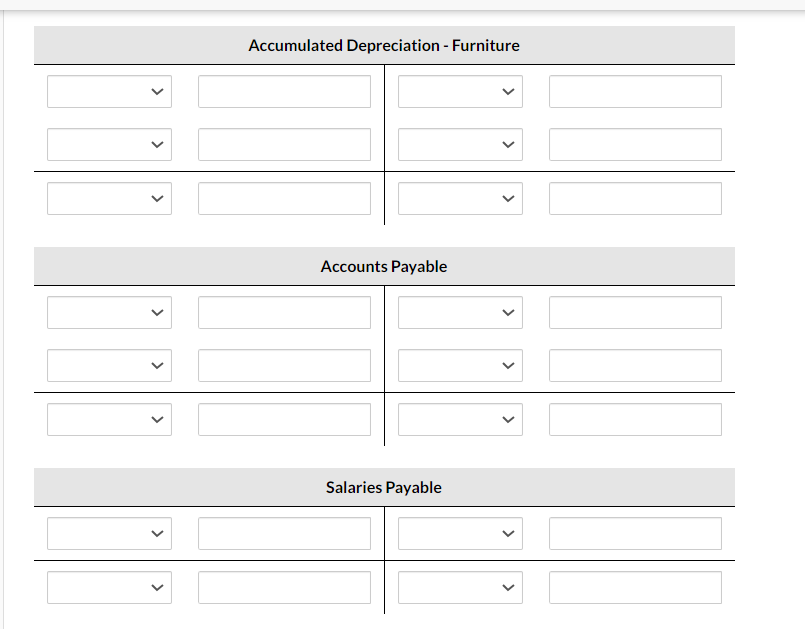Viewport: 805px width, 629px height.
Task: Expand the second credit-side dropdown in Accumulated Depreciation
Action: [460, 144]
